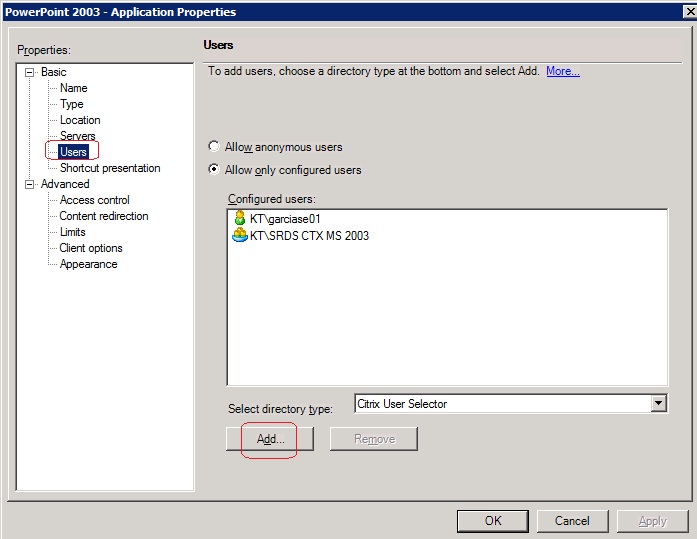Open the More... help link
This screenshot has height=539, width=697.
tap(562, 71)
